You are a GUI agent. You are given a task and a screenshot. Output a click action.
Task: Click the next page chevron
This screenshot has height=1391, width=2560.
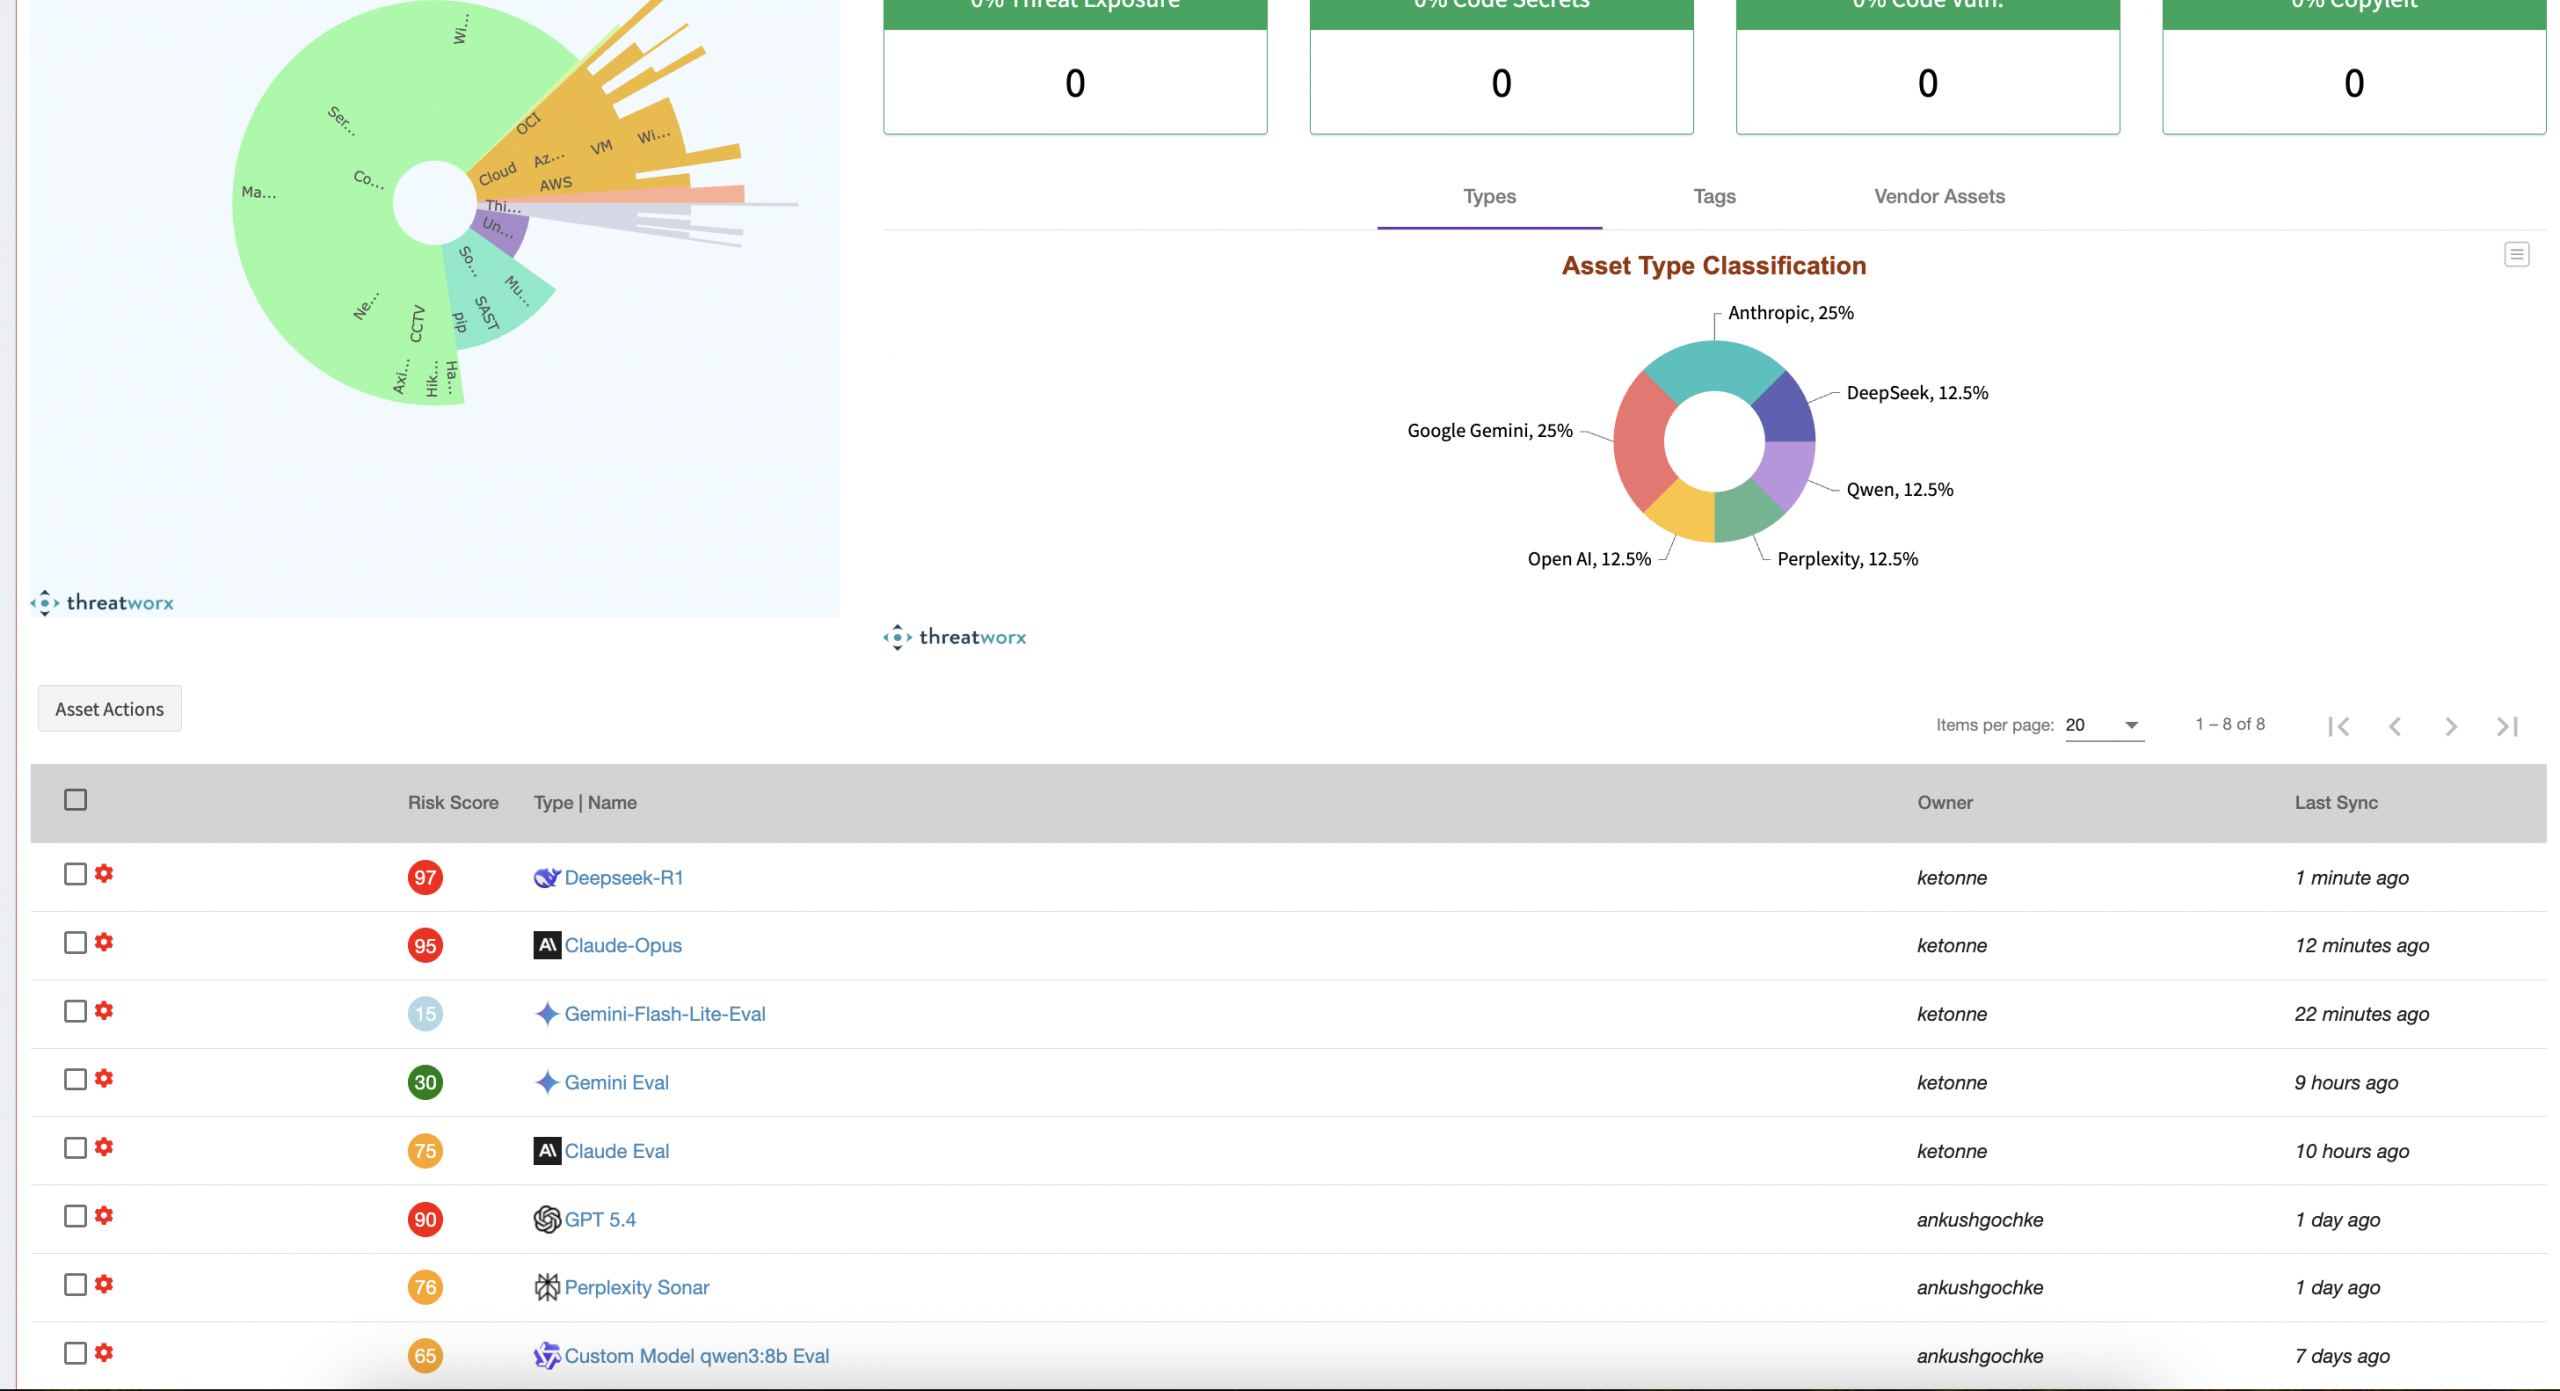pyautogui.click(x=2450, y=726)
